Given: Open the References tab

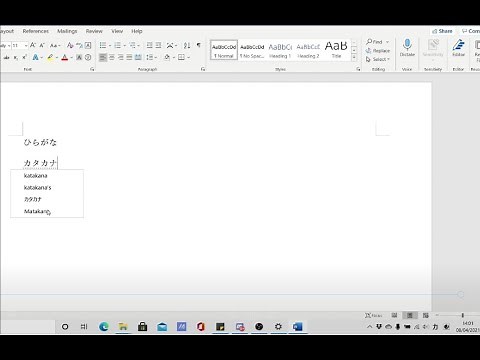Looking at the screenshot, I should (x=36, y=31).
